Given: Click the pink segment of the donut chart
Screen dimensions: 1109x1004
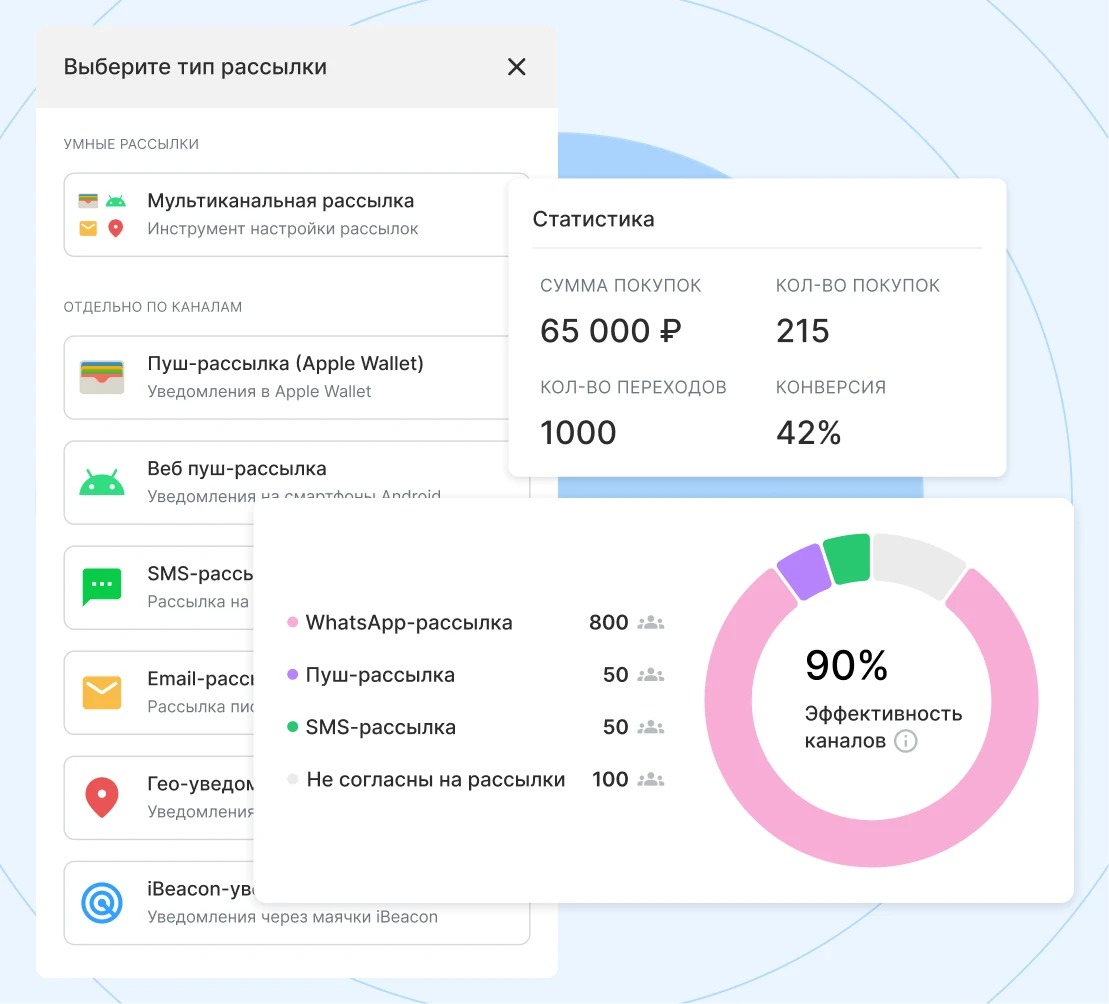Looking at the screenshot, I should [871, 843].
